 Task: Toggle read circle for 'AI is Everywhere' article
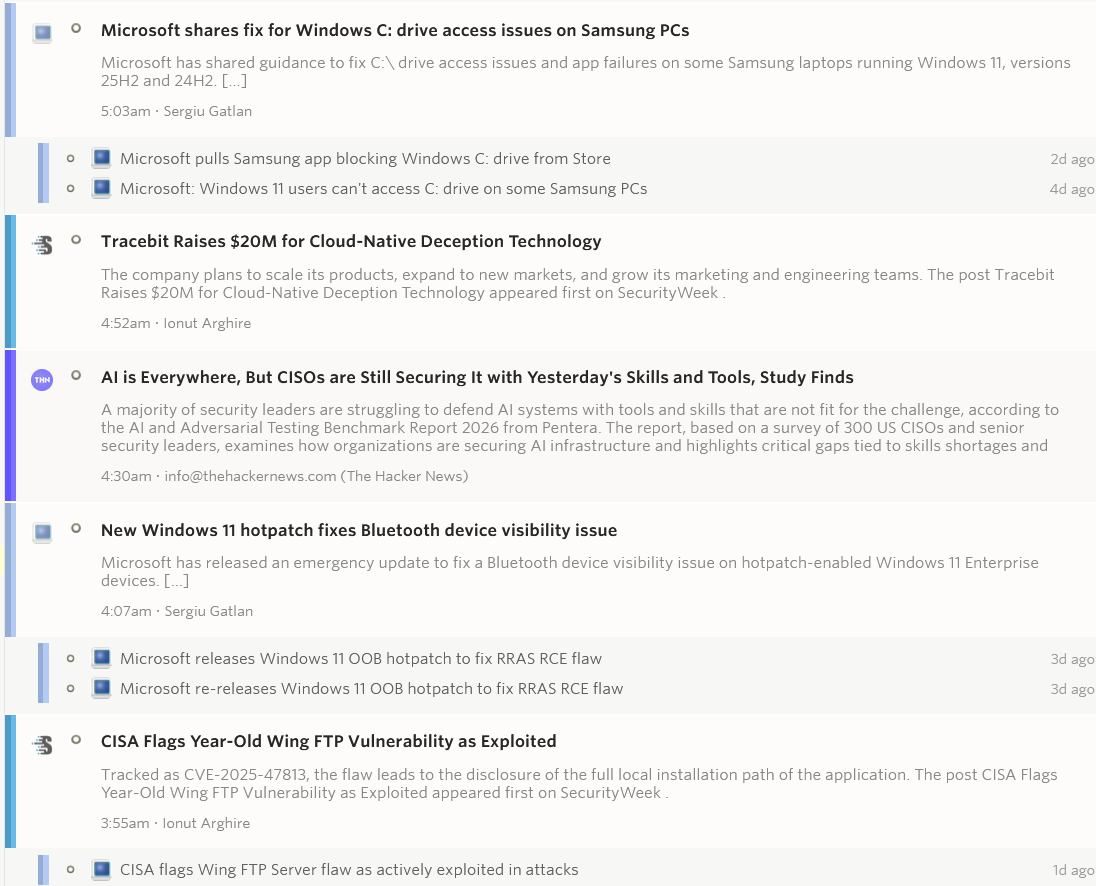(76, 376)
